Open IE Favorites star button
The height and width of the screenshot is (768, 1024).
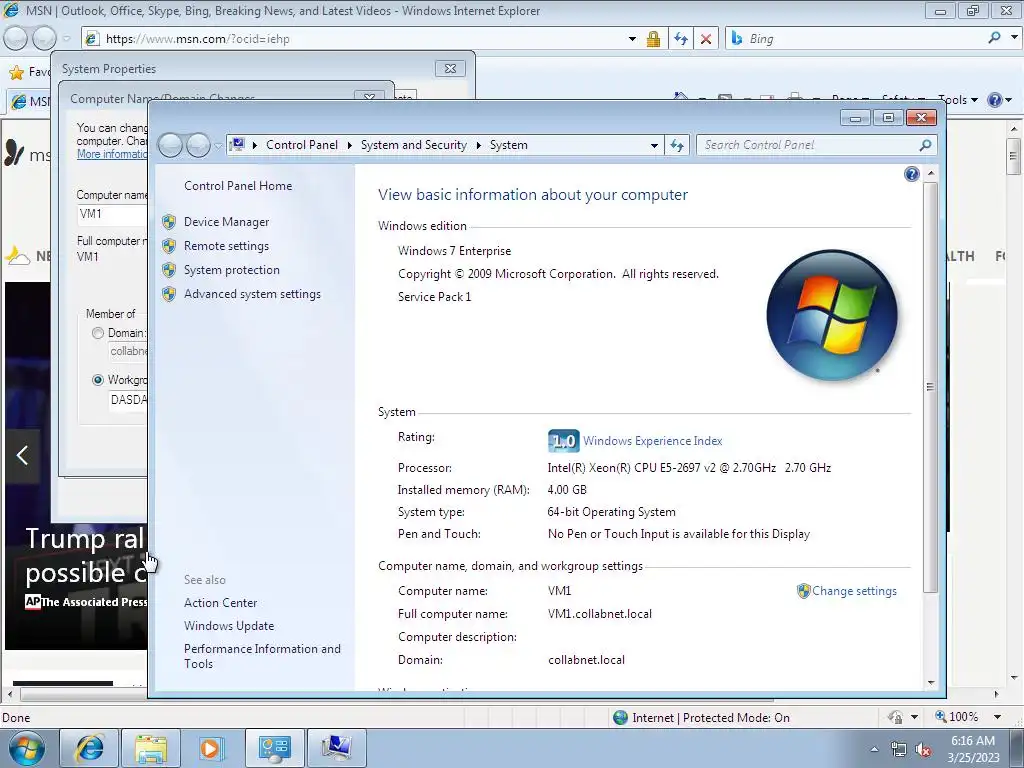[16, 72]
